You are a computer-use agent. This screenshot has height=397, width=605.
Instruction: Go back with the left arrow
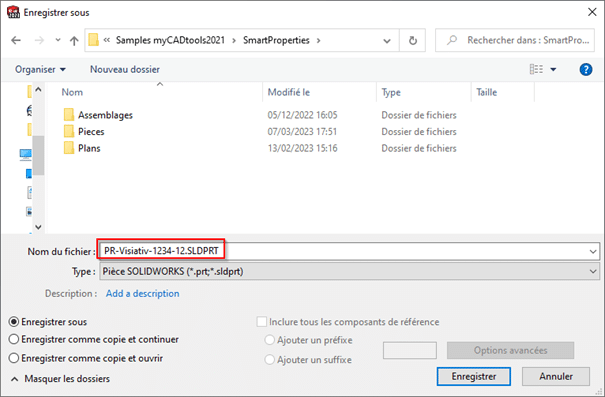[16, 40]
